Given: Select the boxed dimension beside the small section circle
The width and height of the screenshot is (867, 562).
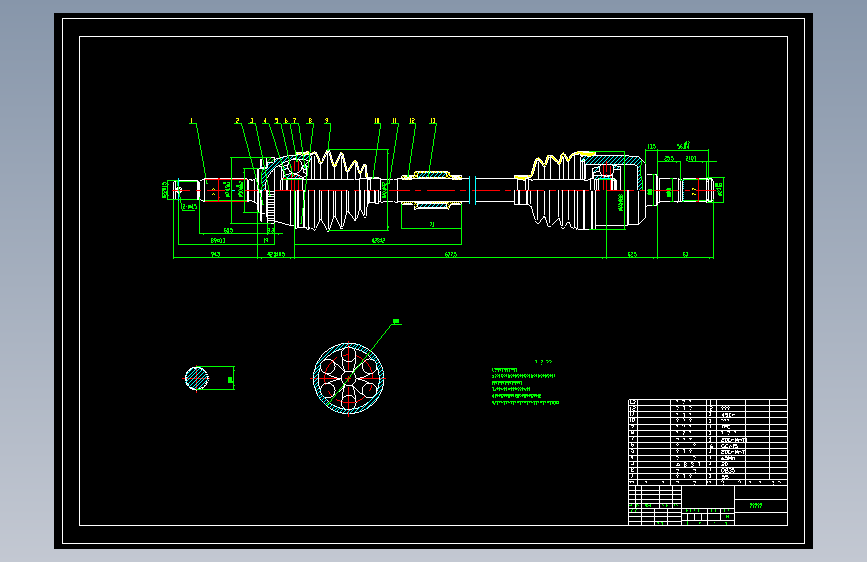Looking at the screenshot, I should coord(231,380).
